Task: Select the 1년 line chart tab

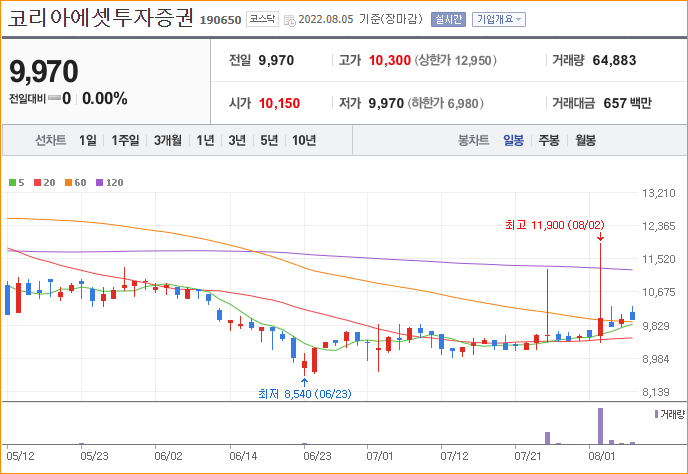Action: [x=205, y=140]
